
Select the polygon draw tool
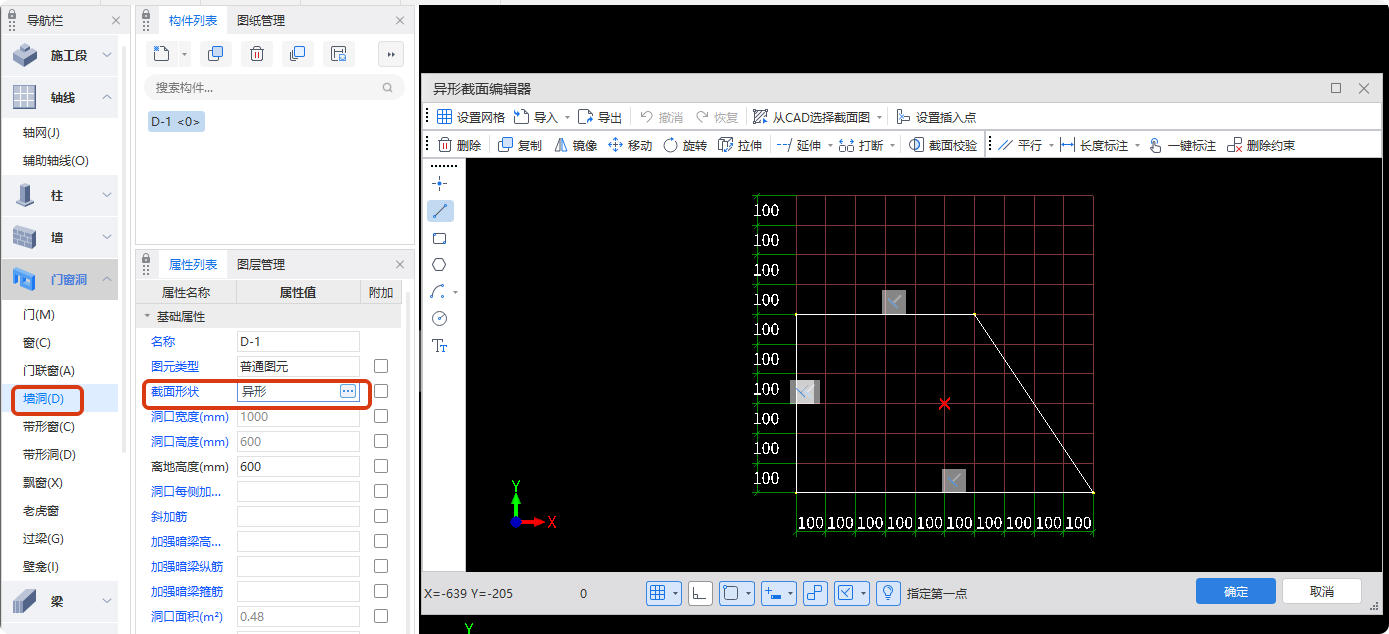[x=440, y=265]
